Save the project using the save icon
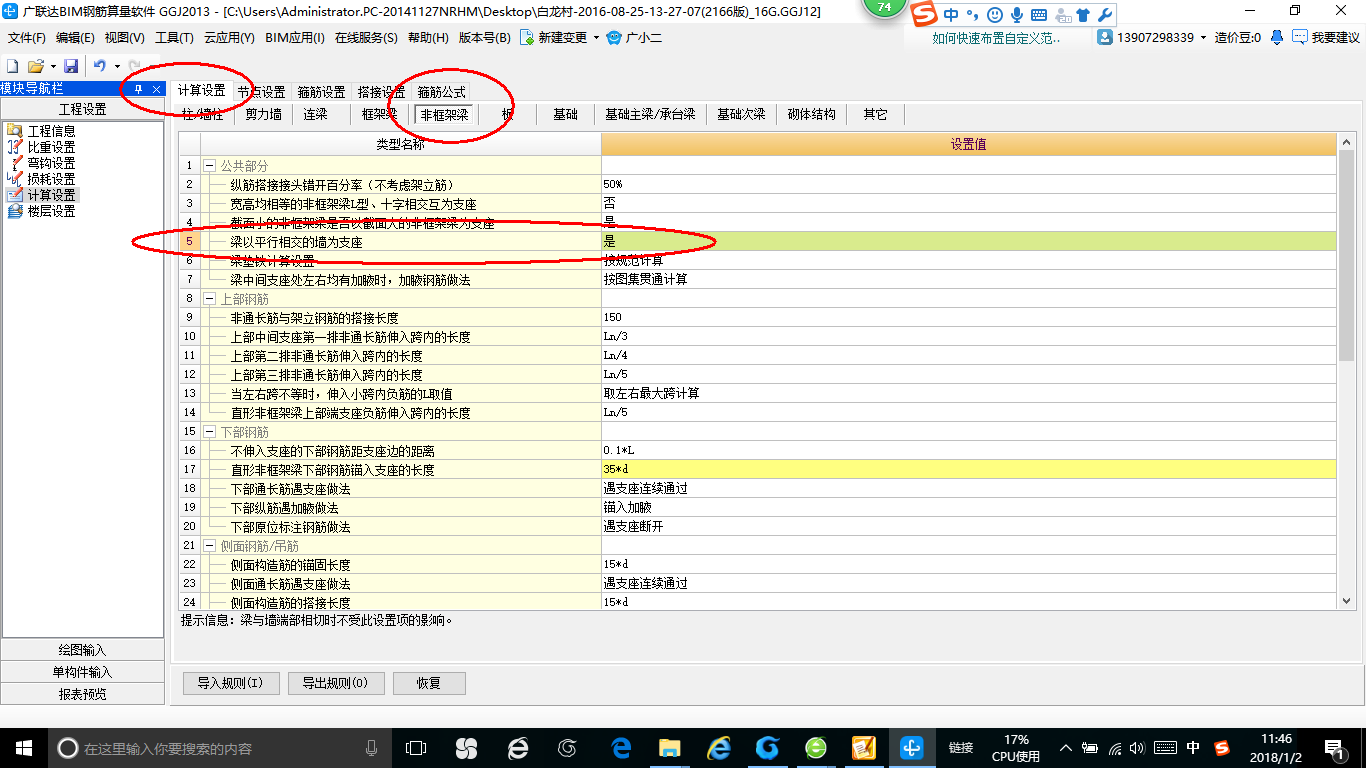The height and width of the screenshot is (768, 1366). point(71,64)
